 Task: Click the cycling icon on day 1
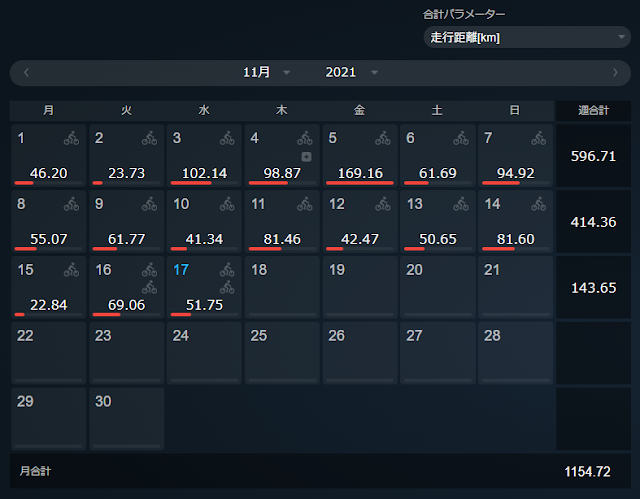(71, 138)
